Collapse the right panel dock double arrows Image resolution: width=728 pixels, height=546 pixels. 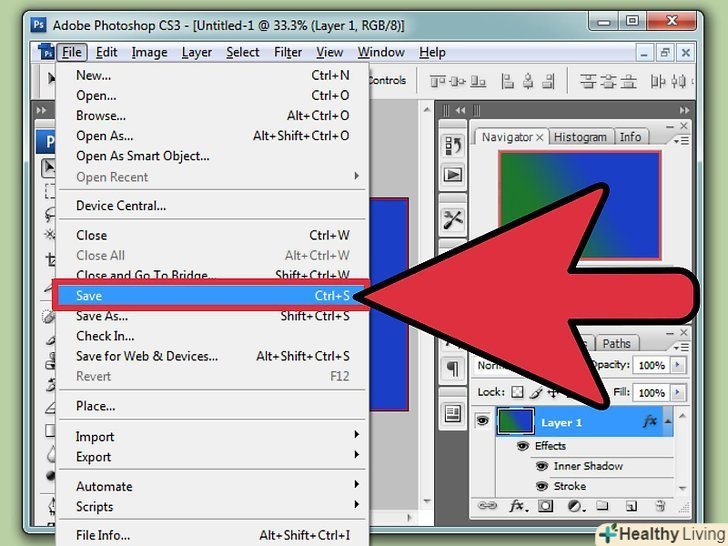[684, 110]
